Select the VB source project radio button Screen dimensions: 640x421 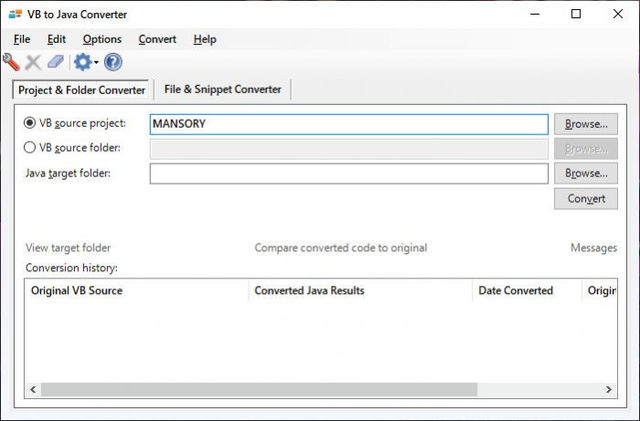click(x=30, y=124)
